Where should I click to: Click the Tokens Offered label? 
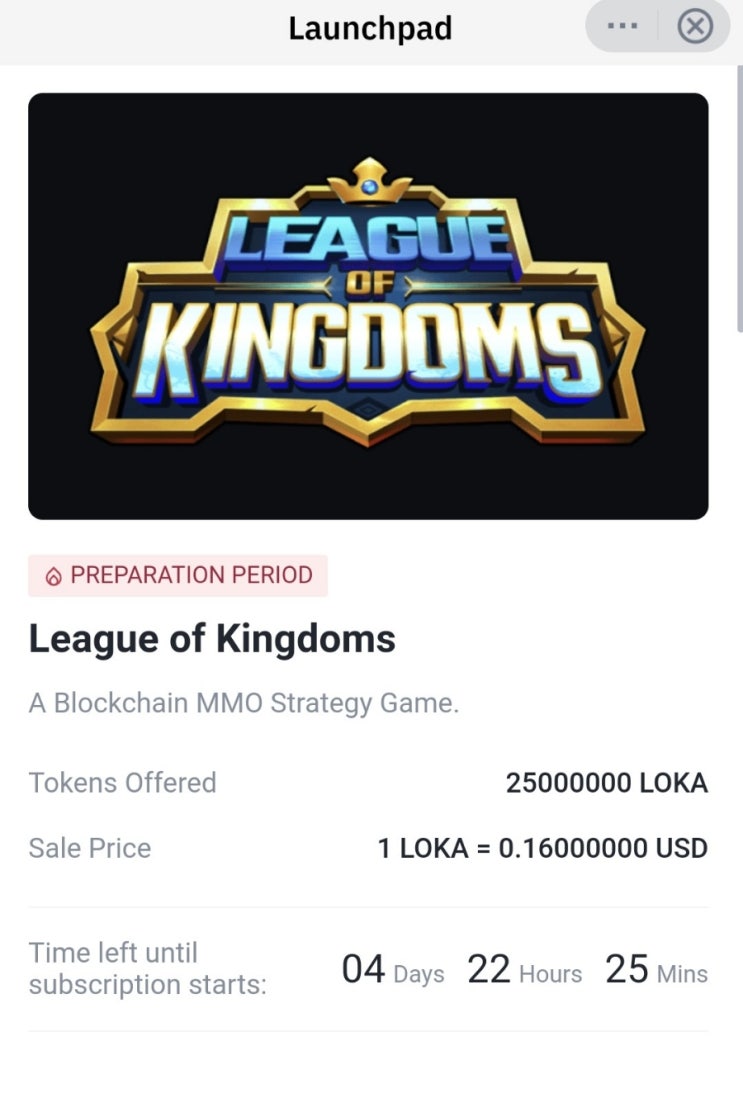[x=123, y=783]
